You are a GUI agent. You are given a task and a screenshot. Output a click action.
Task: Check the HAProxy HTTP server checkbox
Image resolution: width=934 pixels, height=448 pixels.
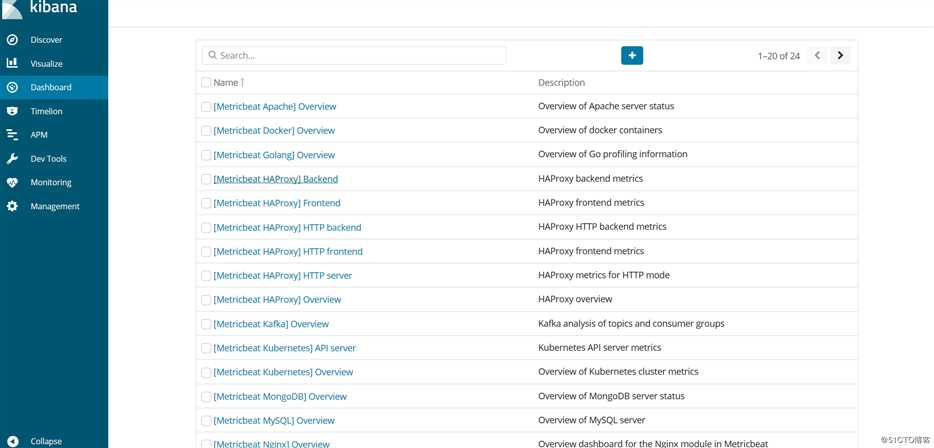click(206, 276)
